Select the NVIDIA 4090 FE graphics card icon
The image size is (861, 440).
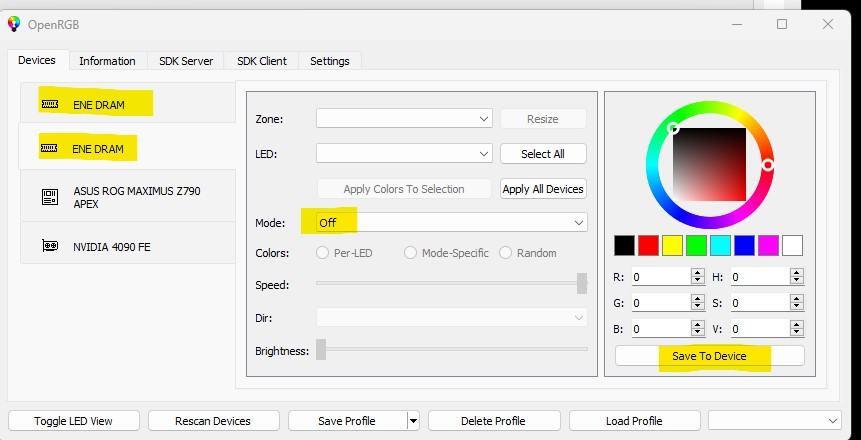[50, 246]
